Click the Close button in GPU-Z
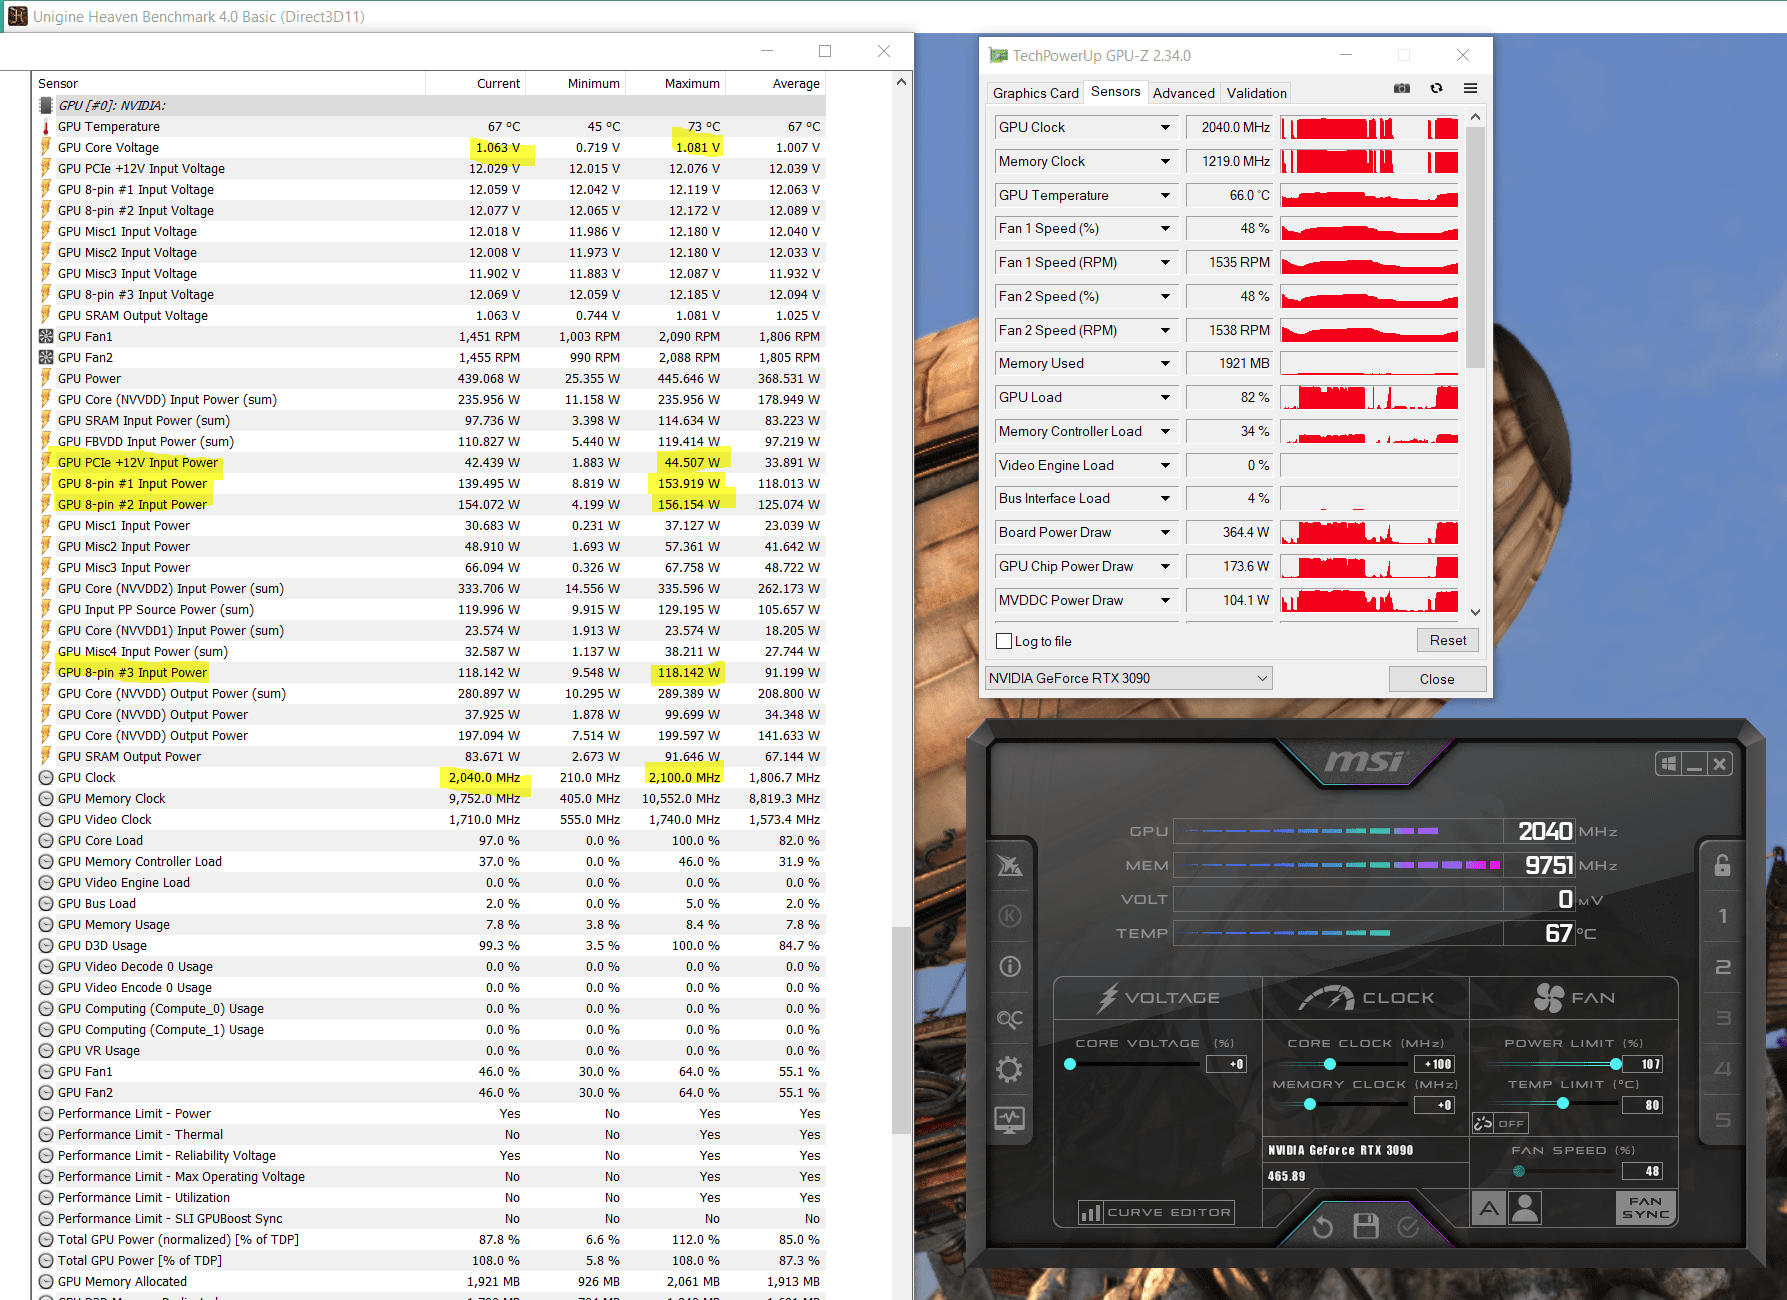The width and height of the screenshot is (1787, 1300). (1437, 679)
